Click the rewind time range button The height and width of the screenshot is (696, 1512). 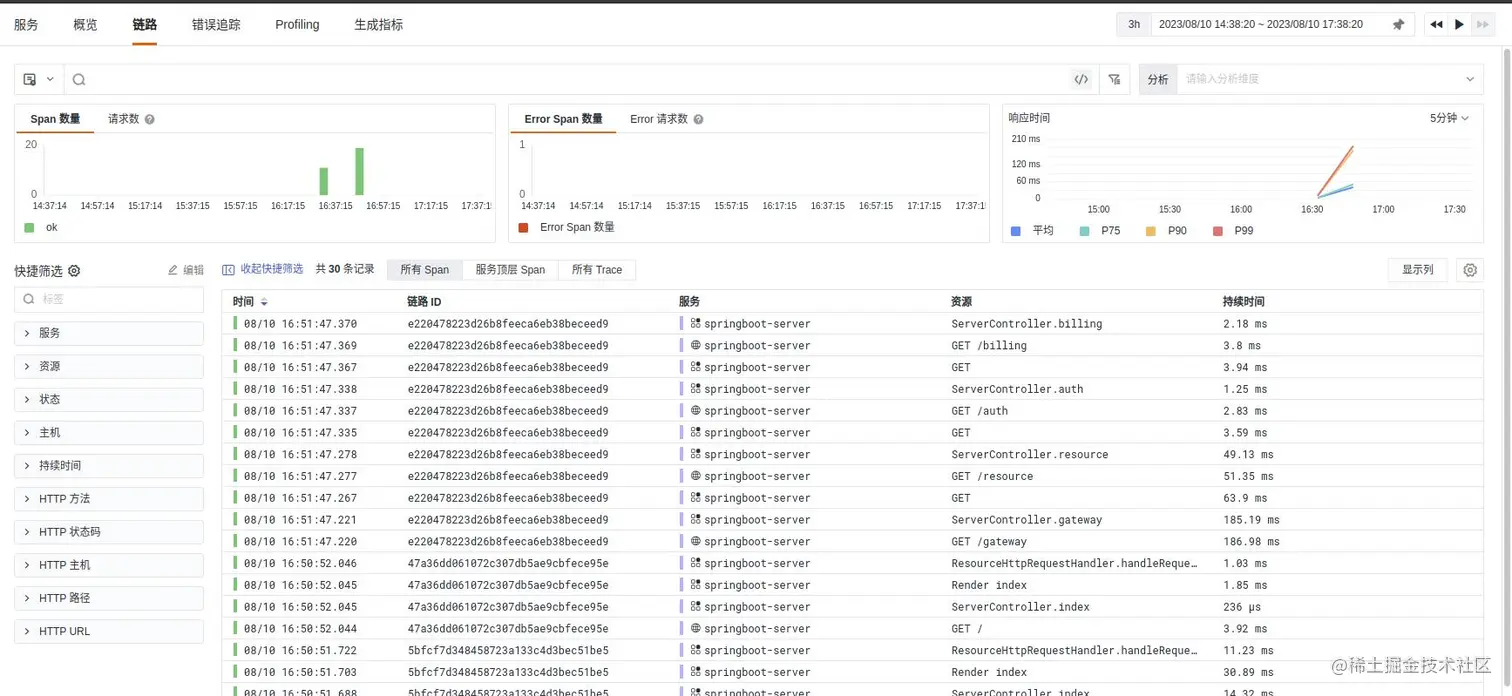point(1436,25)
